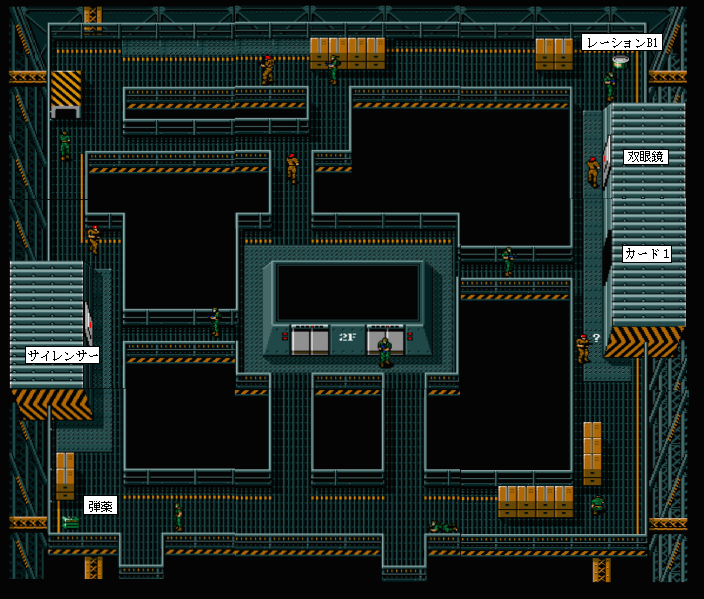The height and width of the screenshot is (599, 704).
Task: Click the question mark beside the guard
Action: coord(597,338)
